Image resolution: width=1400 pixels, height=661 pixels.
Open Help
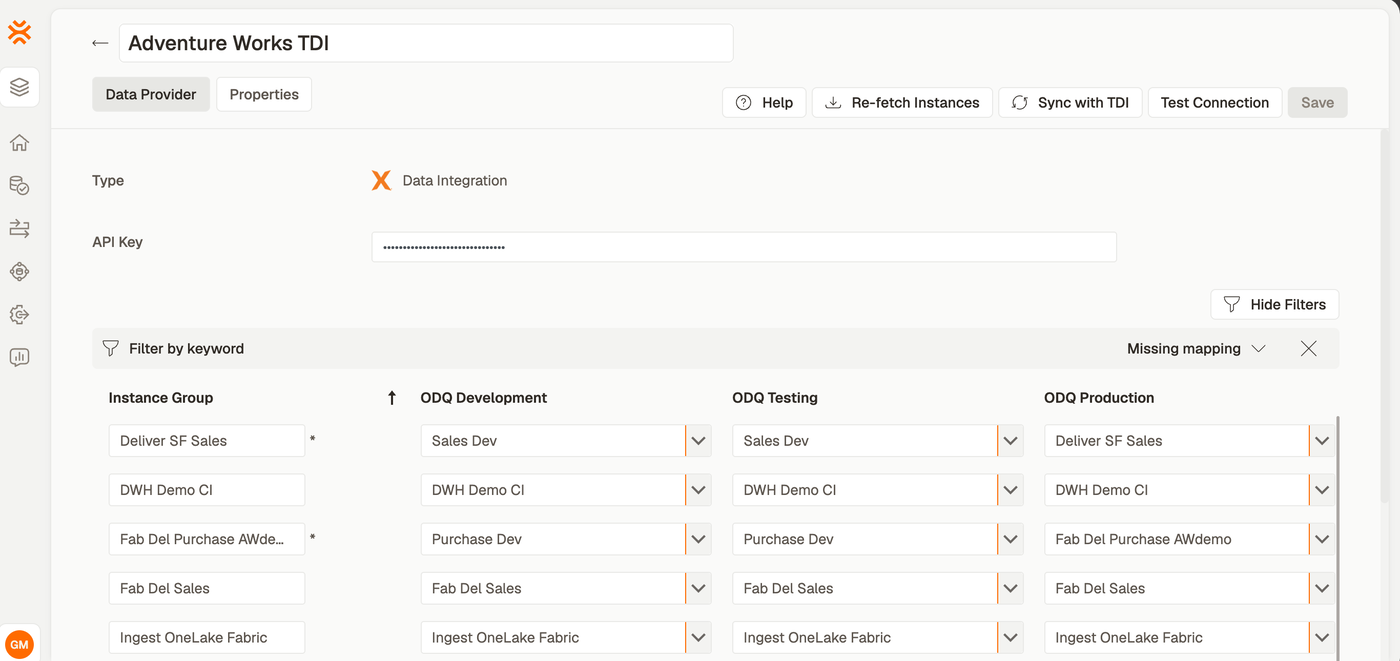(x=764, y=102)
